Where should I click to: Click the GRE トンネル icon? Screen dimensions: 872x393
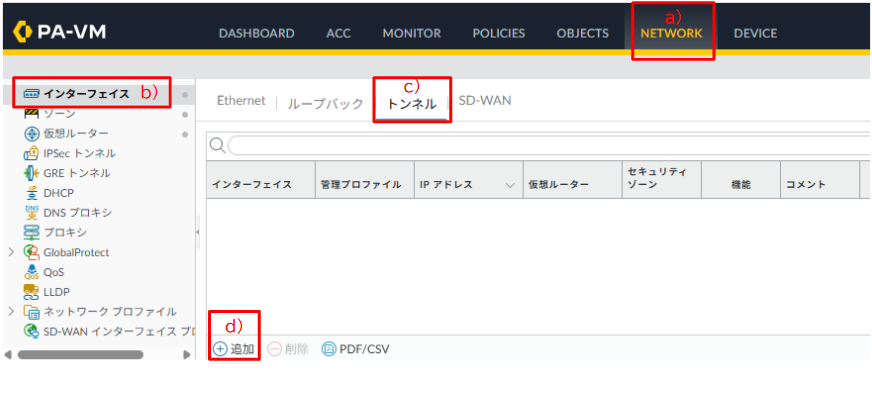click(31, 173)
